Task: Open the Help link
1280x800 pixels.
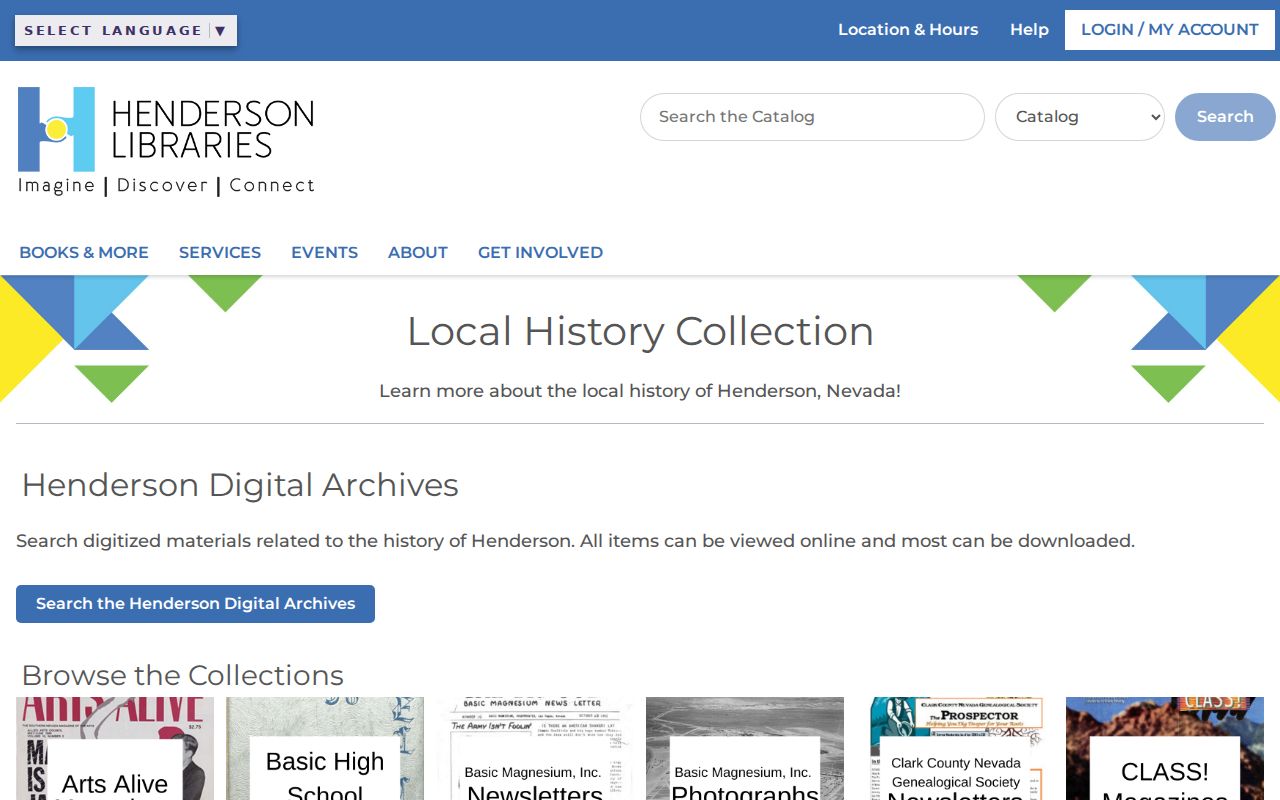Action: [1029, 30]
